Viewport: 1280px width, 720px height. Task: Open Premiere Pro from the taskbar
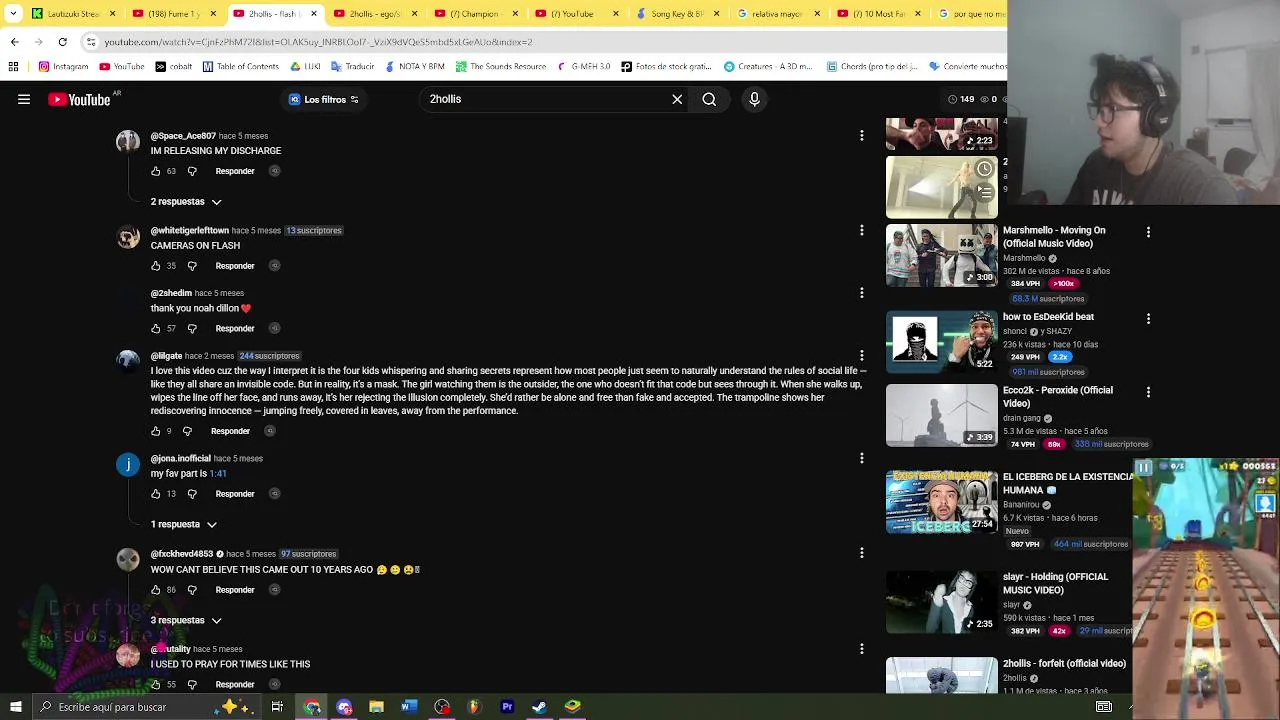507,707
